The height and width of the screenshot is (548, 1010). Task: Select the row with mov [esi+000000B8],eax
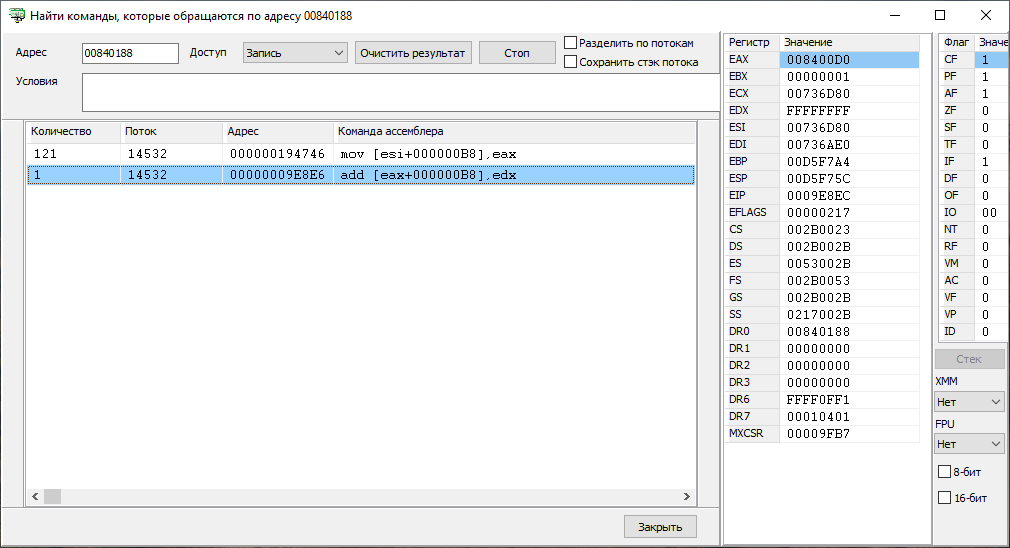[x=361, y=154]
